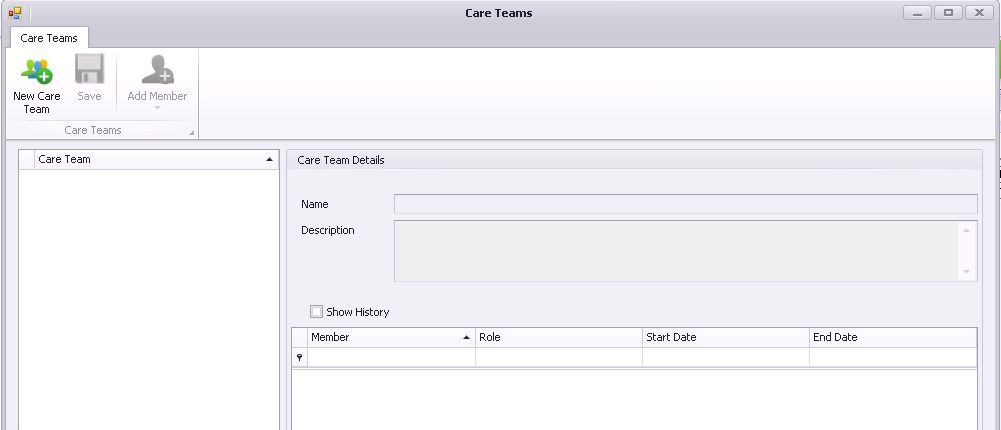
Task: Toggle the Show History checkbox
Action: click(x=317, y=311)
